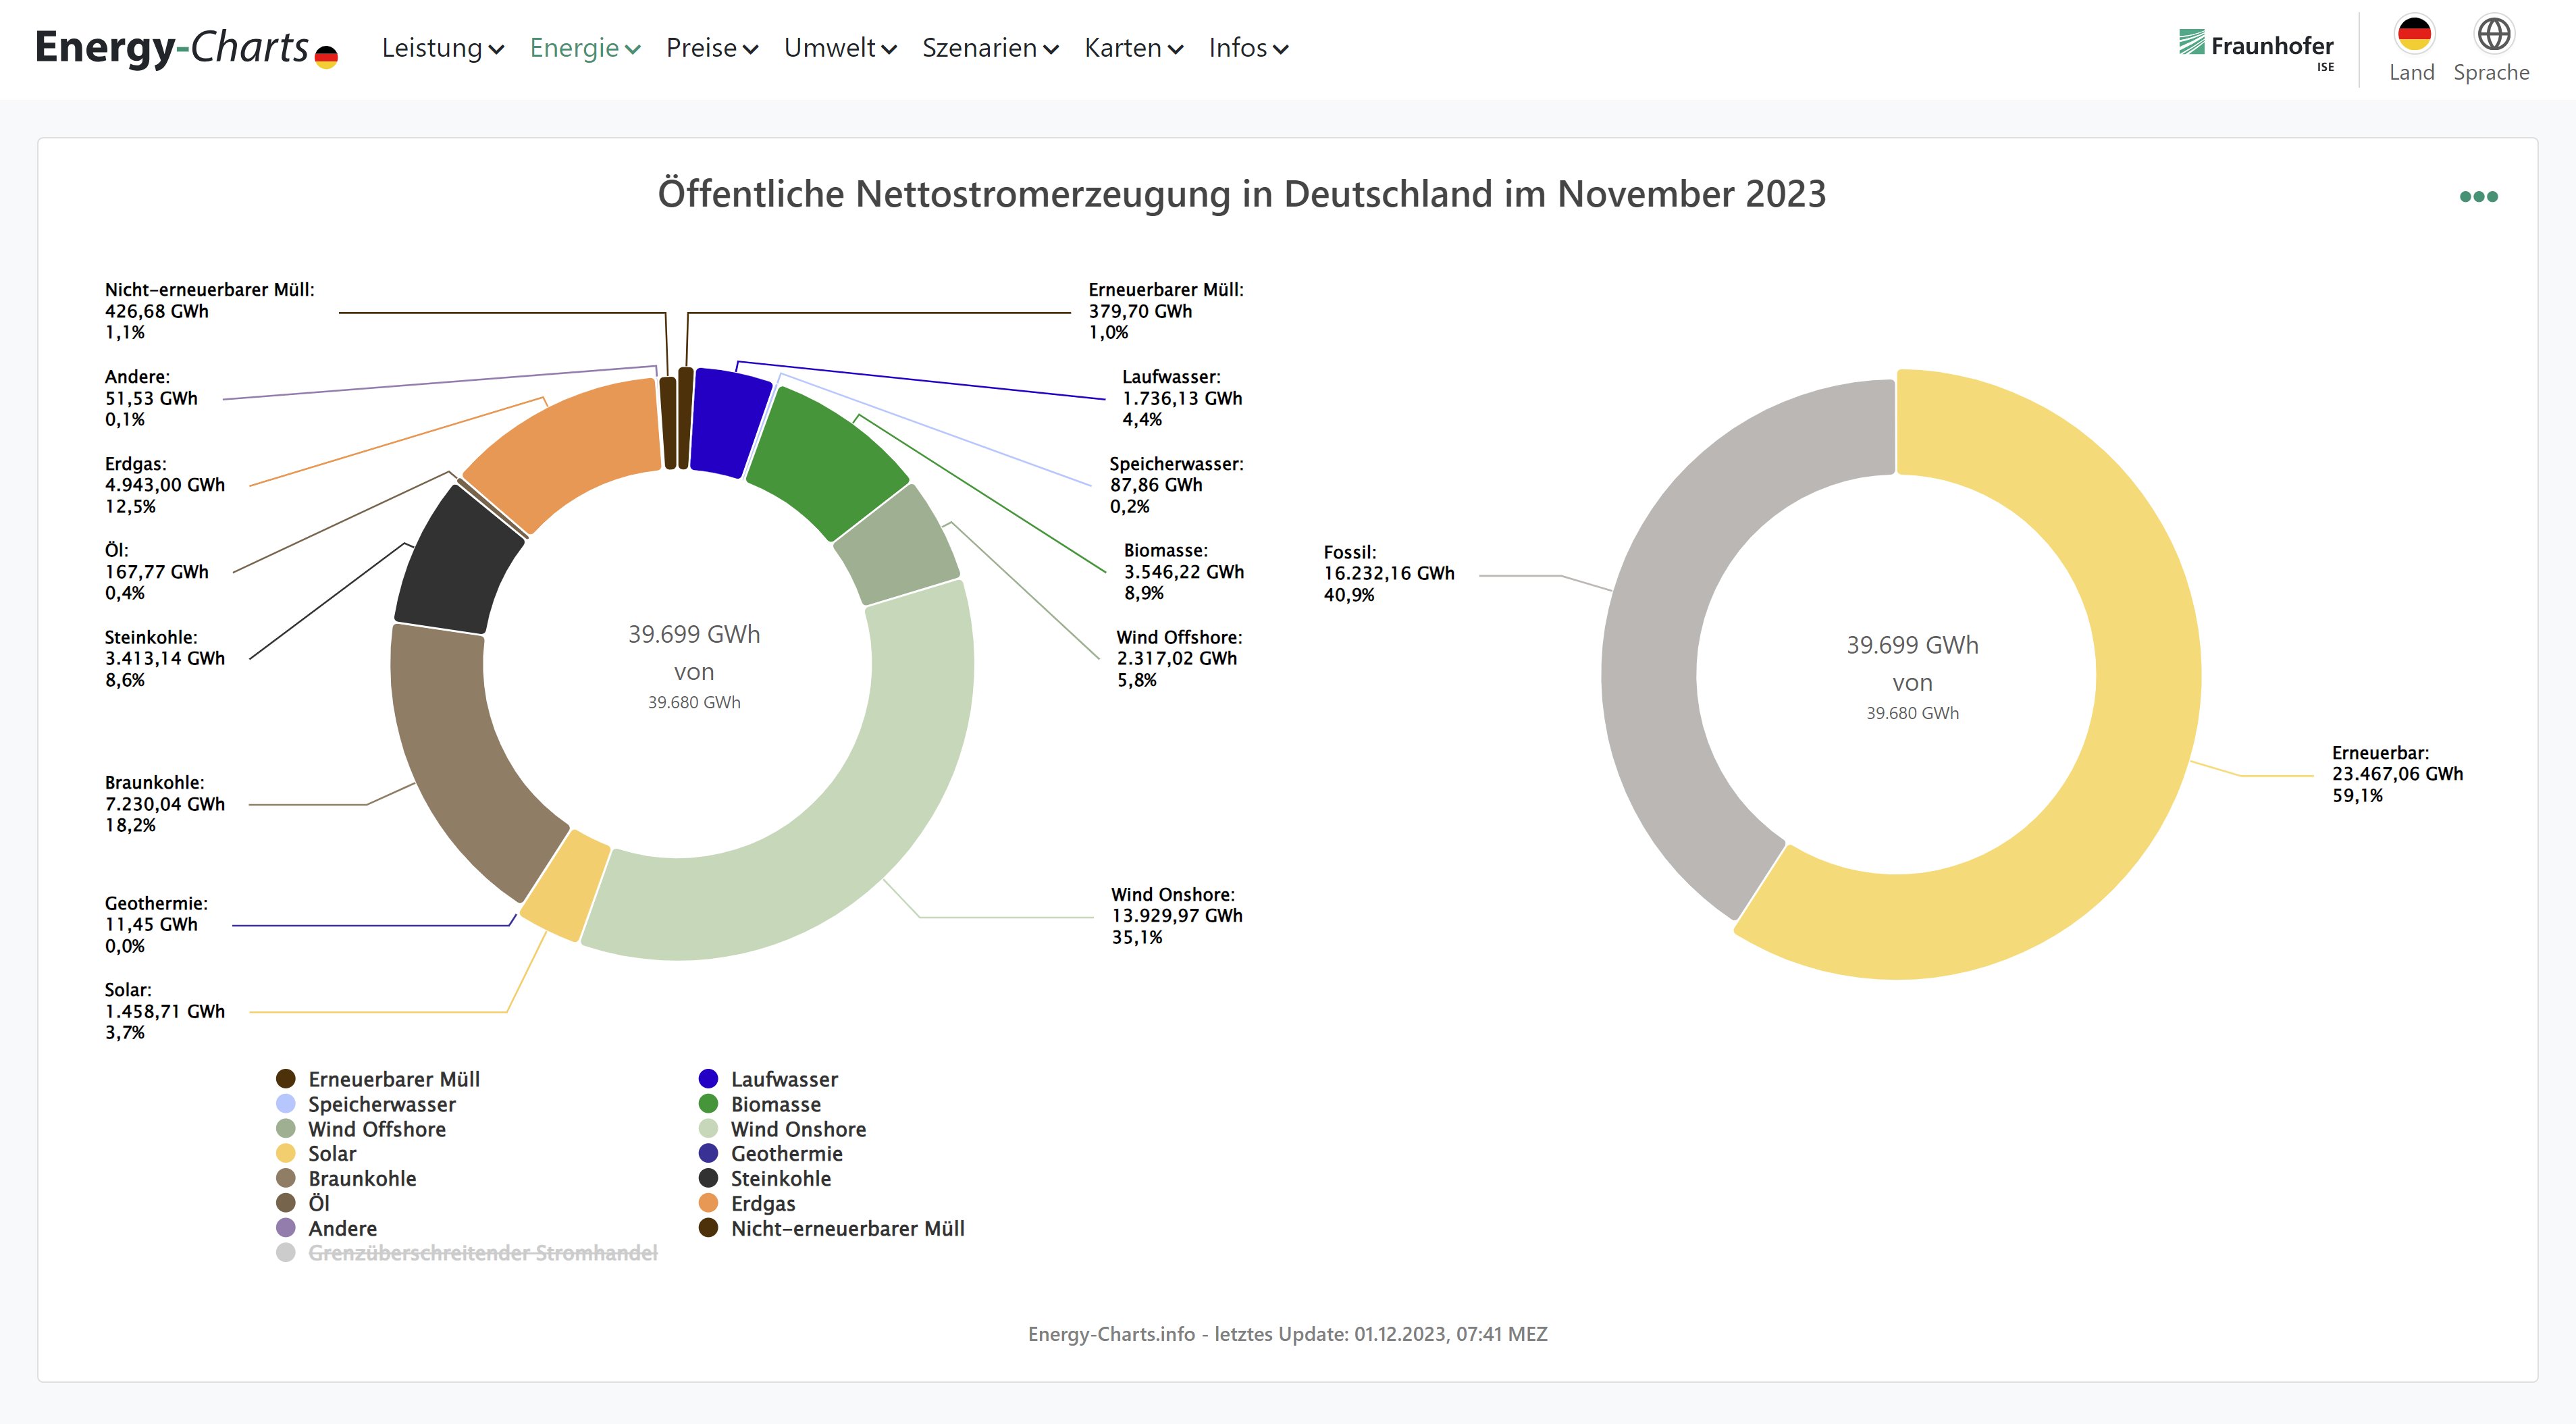The width and height of the screenshot is (2576, 1424).
Task: Click the Fraunhofer ISE logo
Action: coord(2256,47)
